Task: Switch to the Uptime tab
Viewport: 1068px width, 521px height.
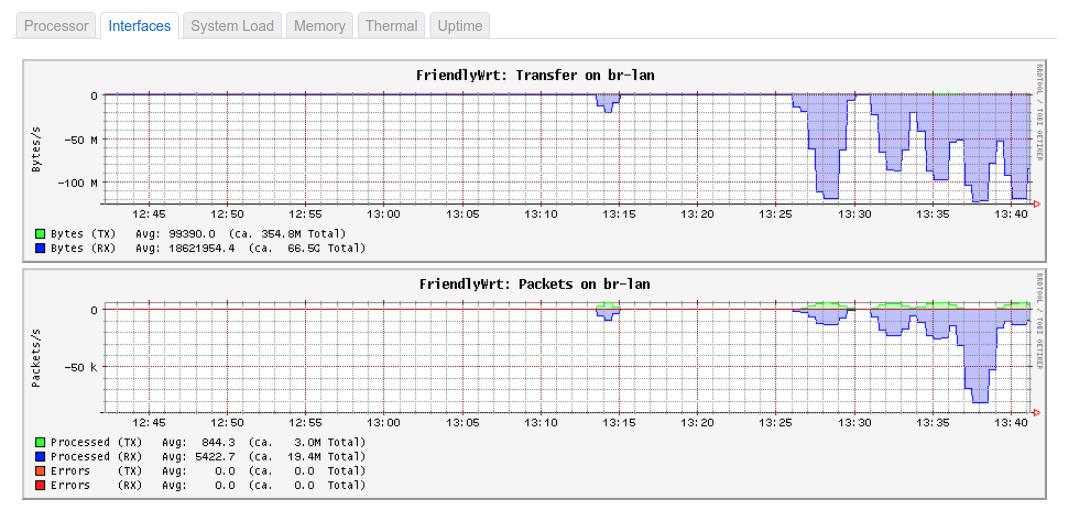Action: (460, 26)
